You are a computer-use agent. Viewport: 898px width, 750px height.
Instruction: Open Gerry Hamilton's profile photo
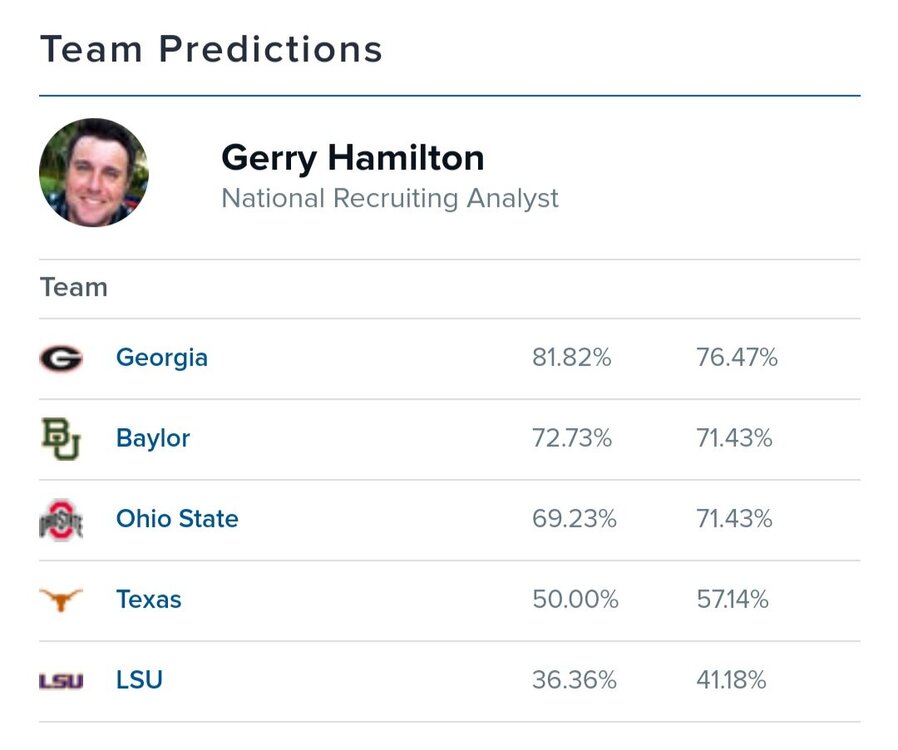(x=94, y=172)
